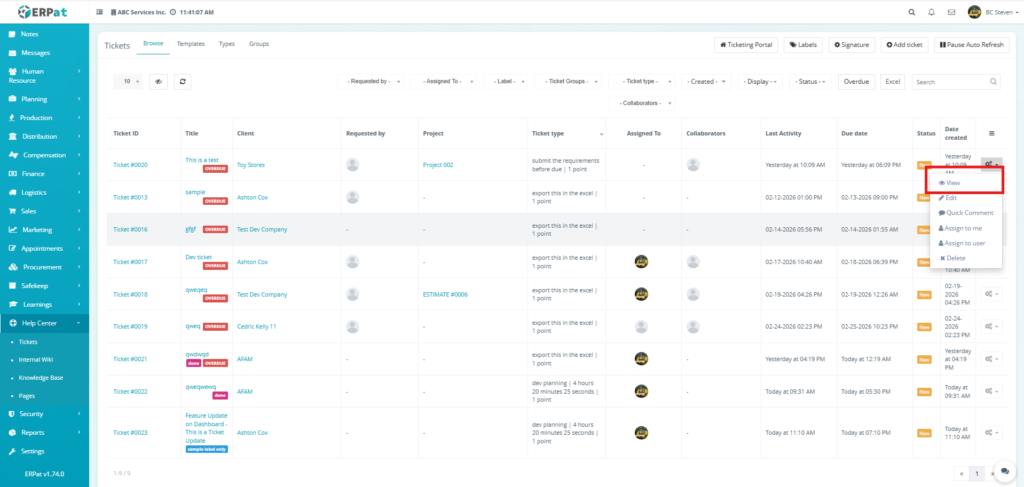Toggle the Pause Auto Refresh button
This screenshot has width=1024, height=487.
(971, 45)
